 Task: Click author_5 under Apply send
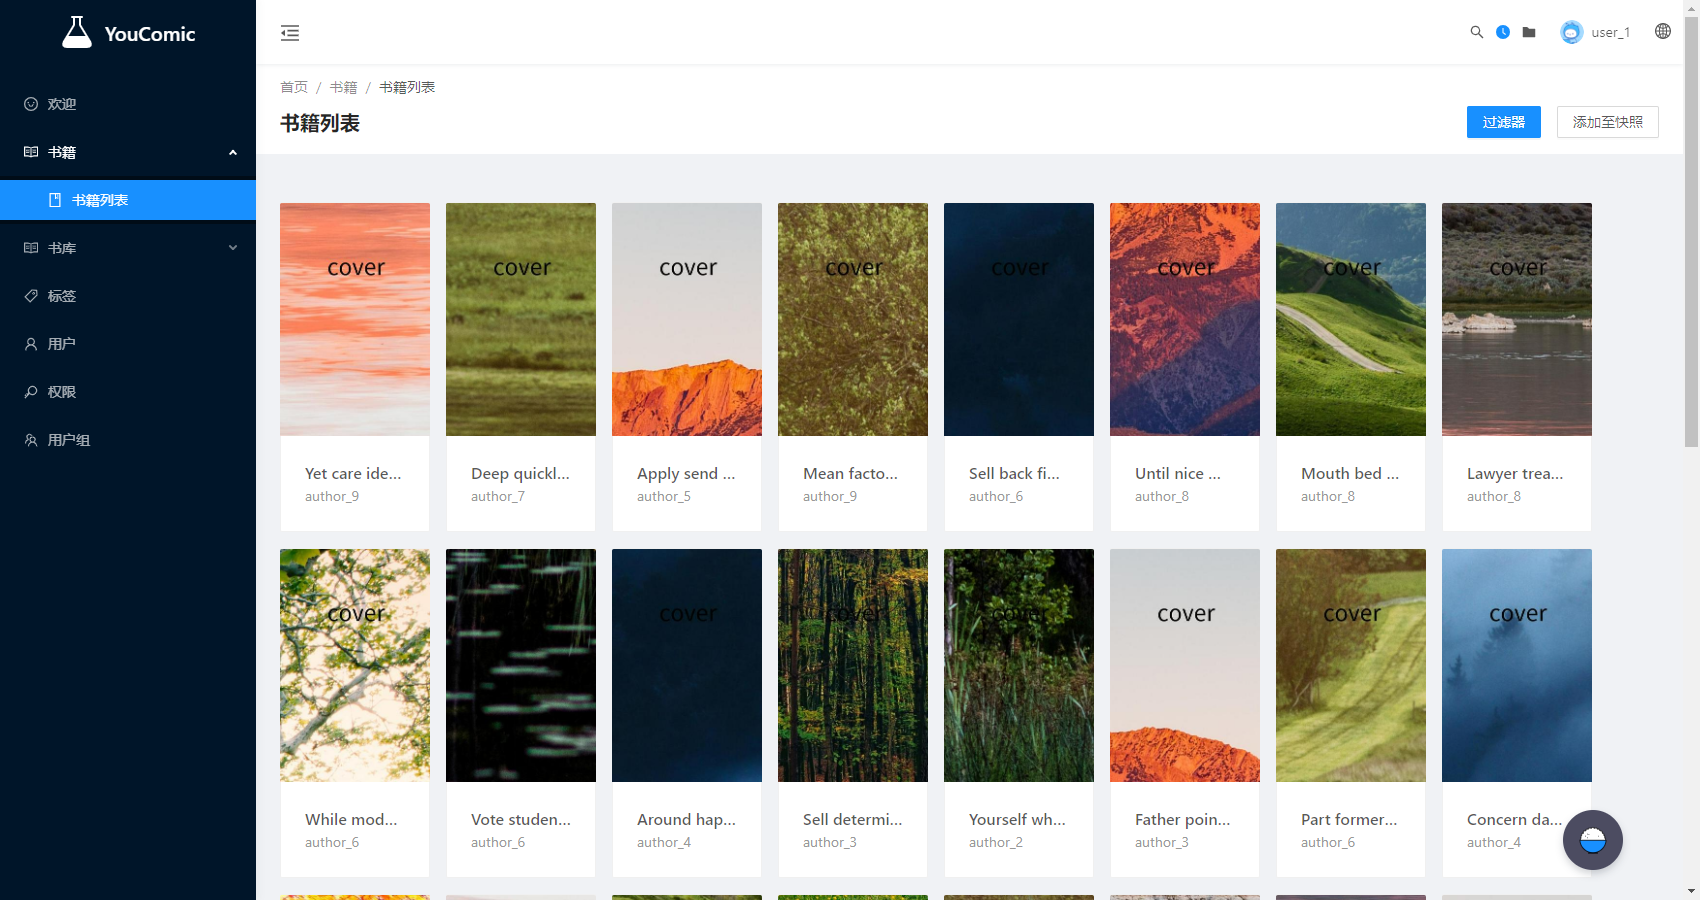(x=664, y=496)
